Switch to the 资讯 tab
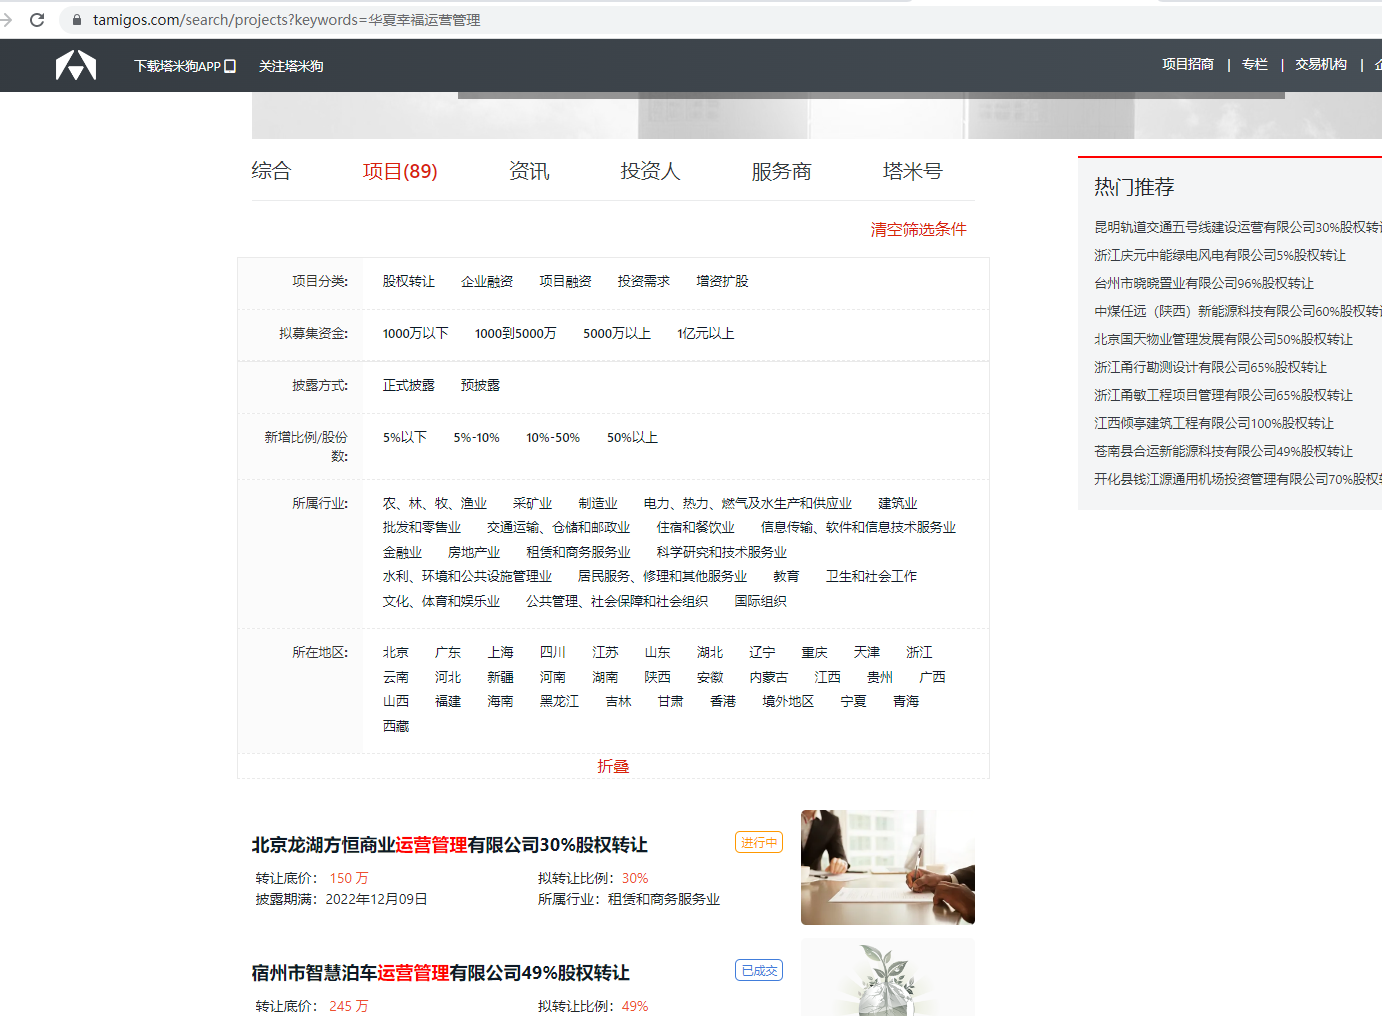This screenshot has height=1016, width=1382. pyautogui.click(x=529, y=171)
